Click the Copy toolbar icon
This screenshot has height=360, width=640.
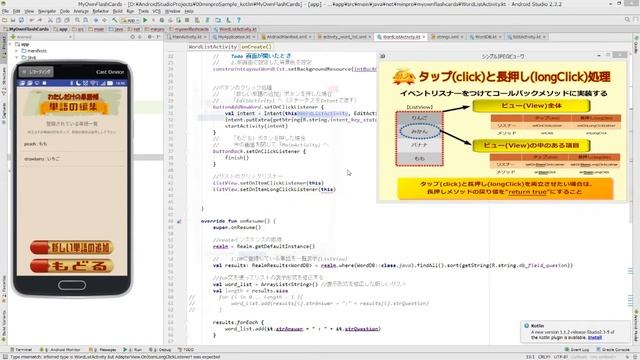coord(58,20)
